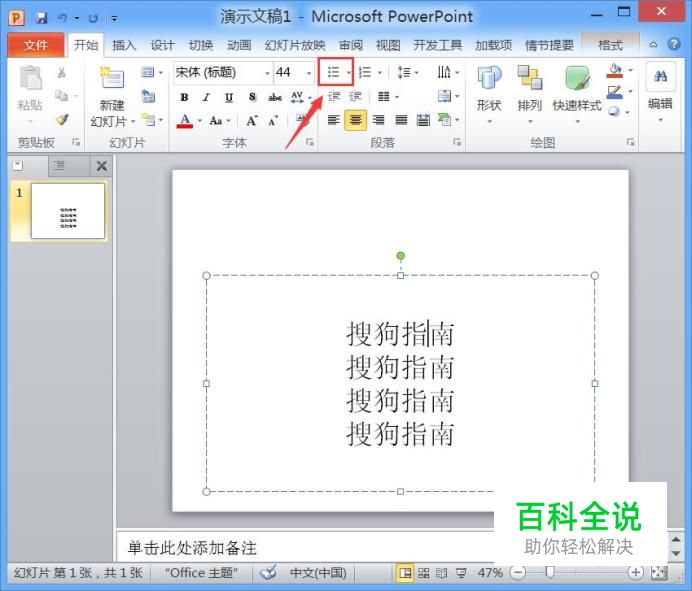Expand bullet styles dropdown arrow
Screen dimensions: 692x591
[x=349, y=72]
